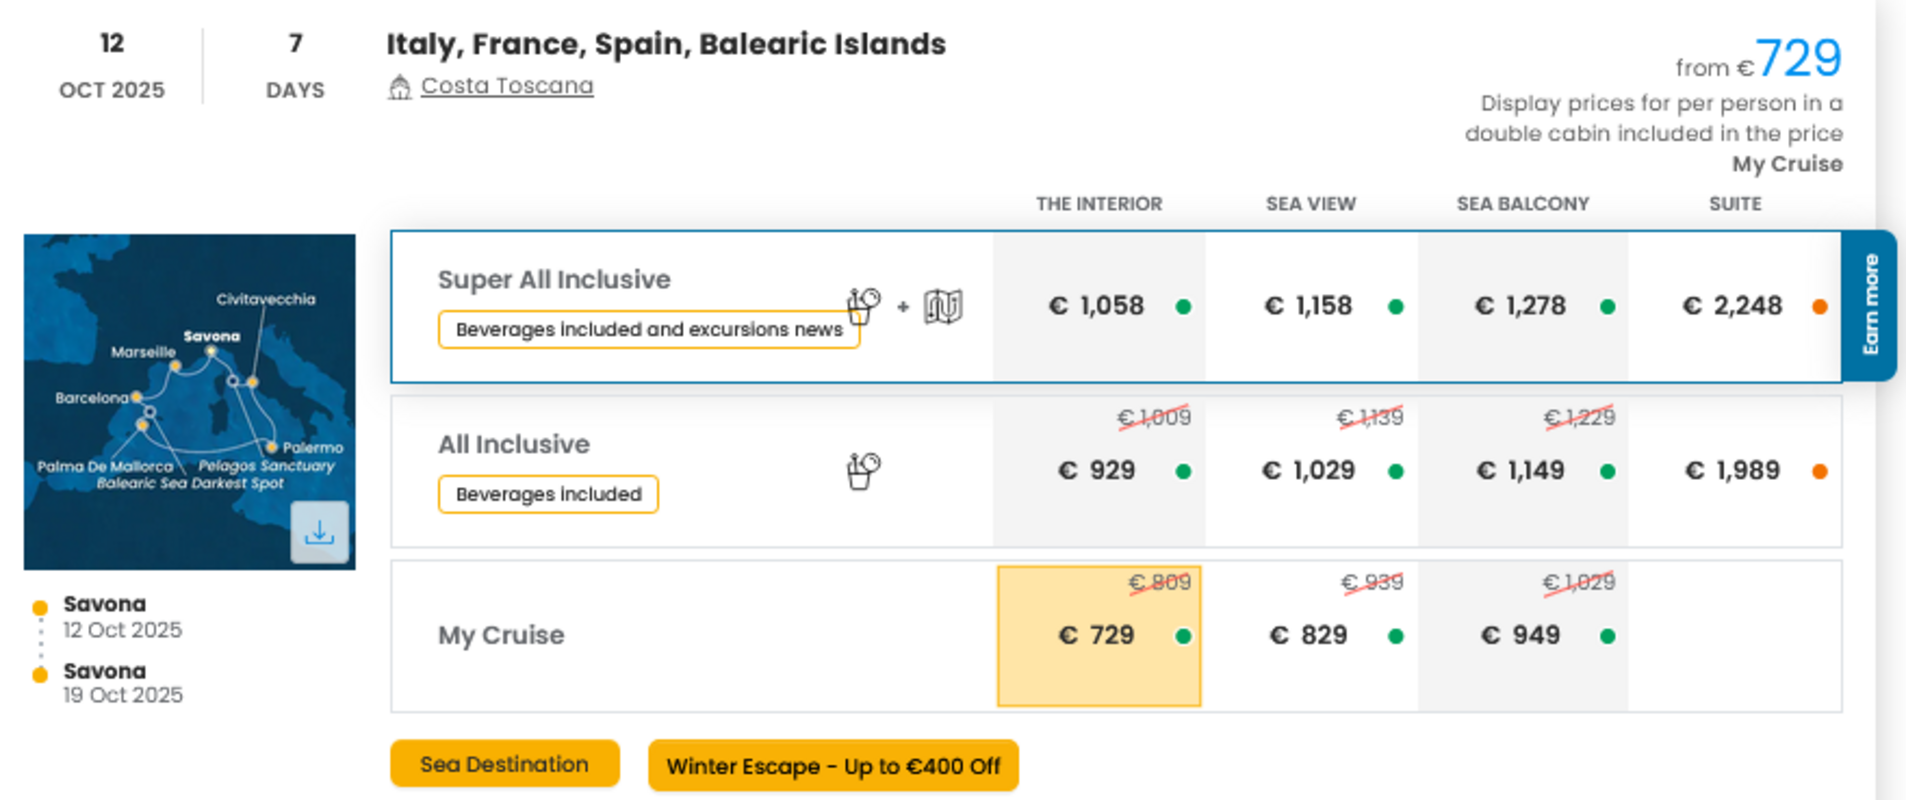The image size is (1906, 800).
Task: Click the ship icon beside Costa Toscana
Action: point(400,87)
